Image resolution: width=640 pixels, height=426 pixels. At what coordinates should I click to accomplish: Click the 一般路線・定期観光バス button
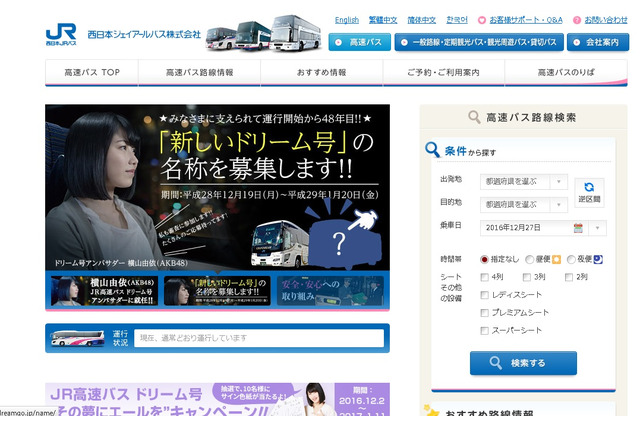pos(479,42)
